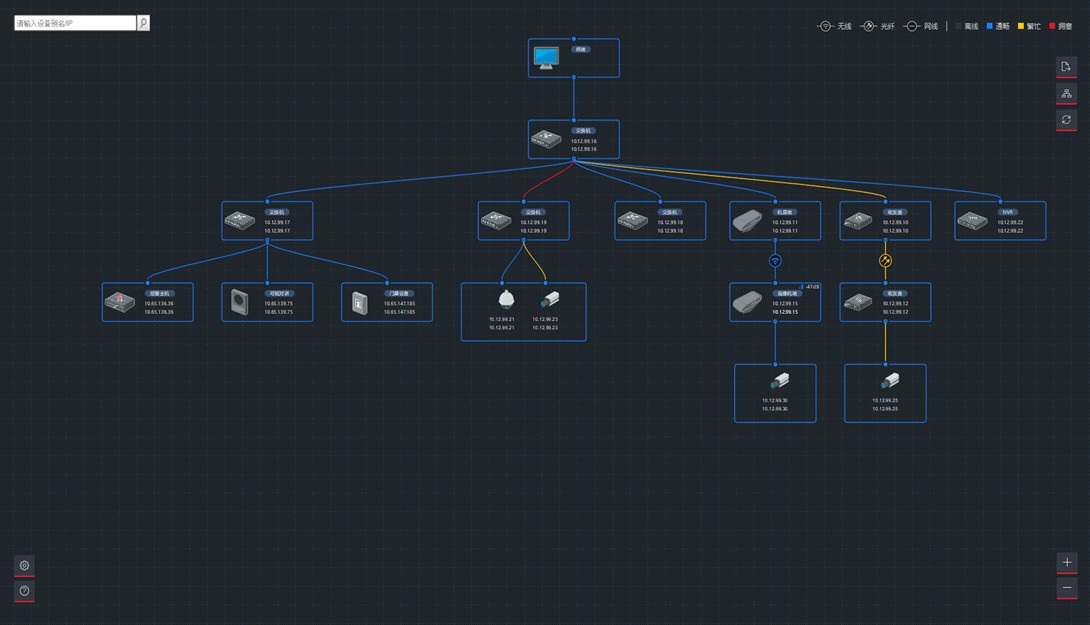Image resolution: width=1090 pixels, height=625 pixels.
Task: Open help via the question mark icon
Action: coord(25,591)
